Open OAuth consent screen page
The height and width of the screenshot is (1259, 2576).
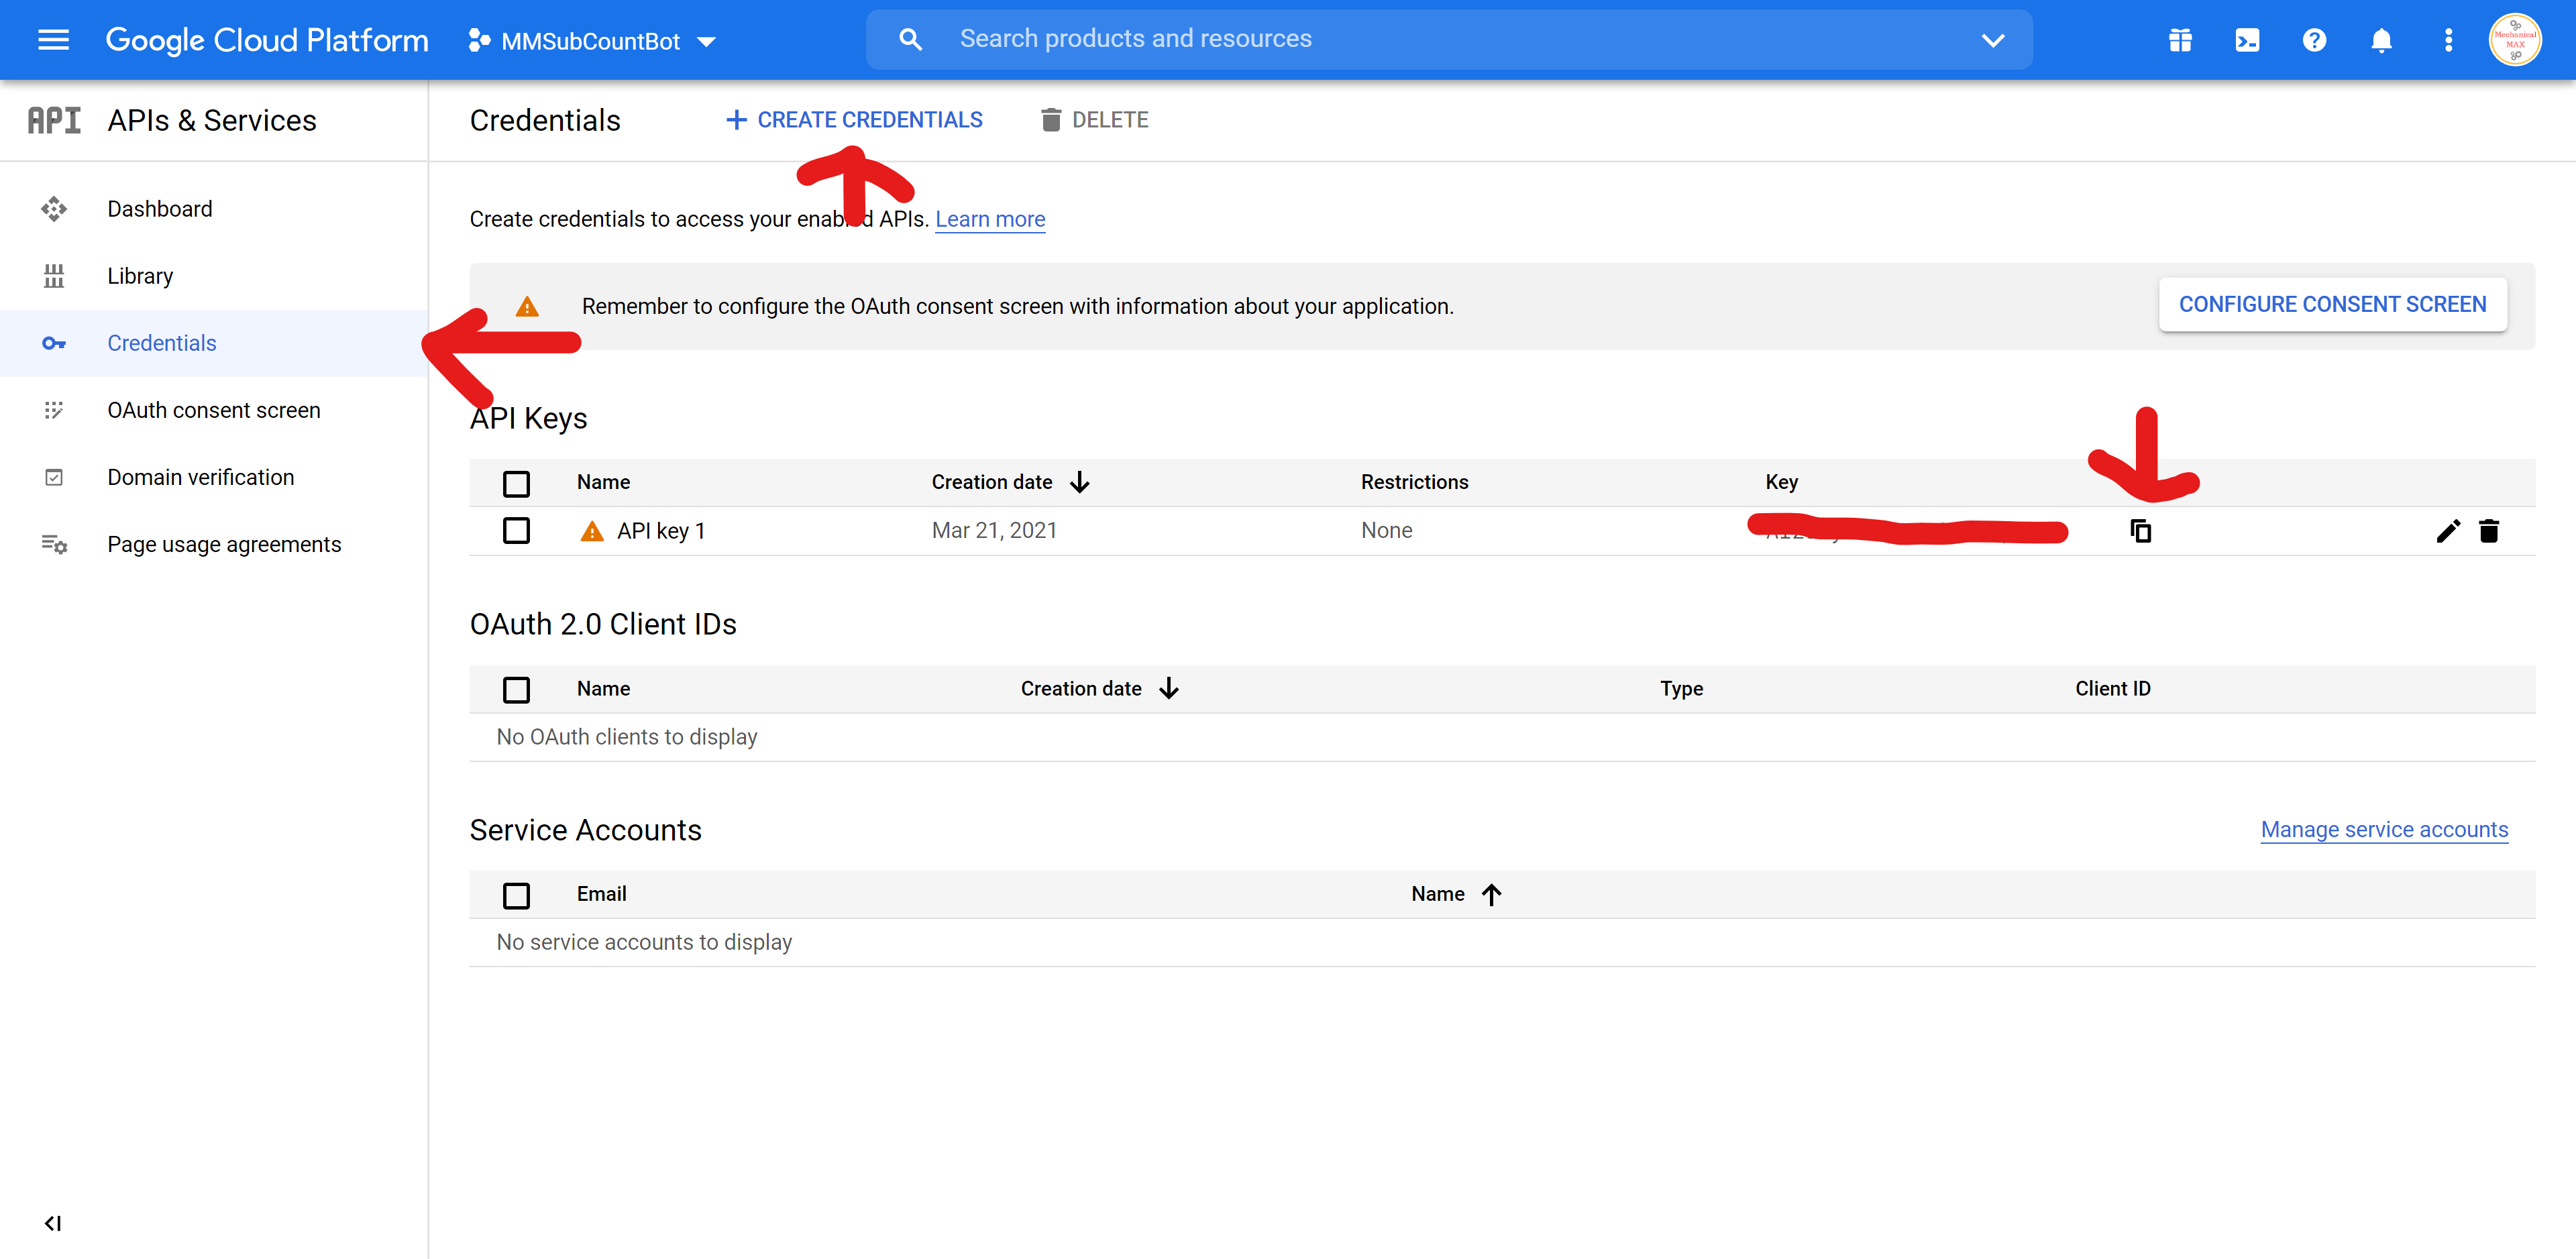tap(213, 410)
